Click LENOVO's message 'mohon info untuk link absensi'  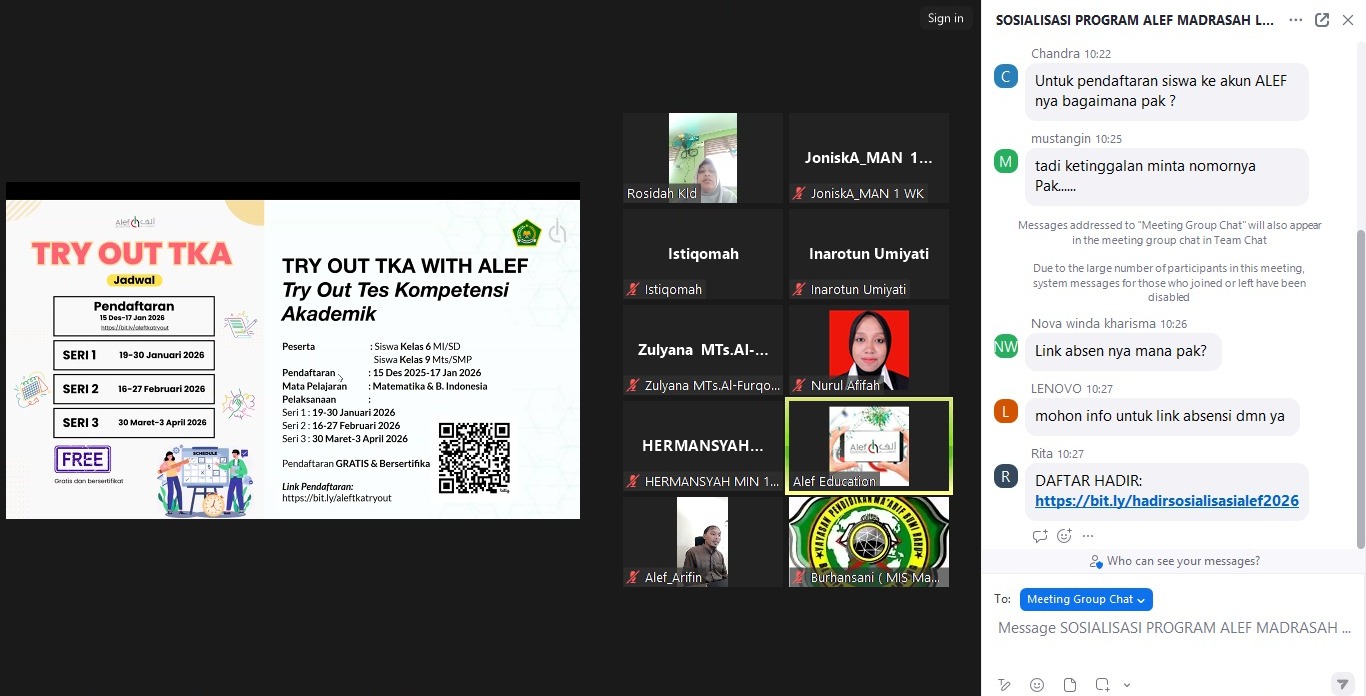pyautogui.click(x=1162, y=416)
